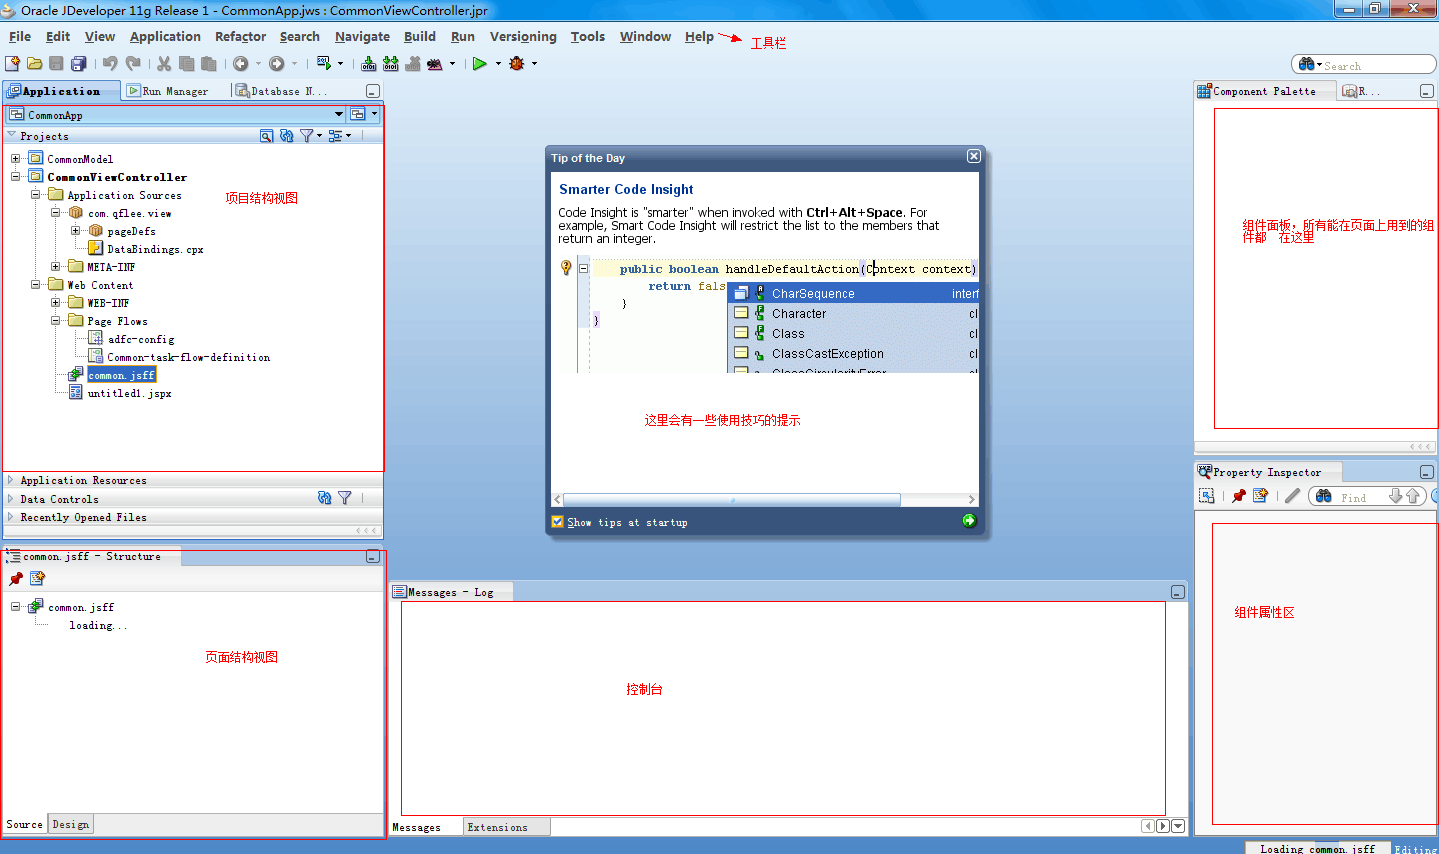Open the Refactor menu

click(241, 37)
